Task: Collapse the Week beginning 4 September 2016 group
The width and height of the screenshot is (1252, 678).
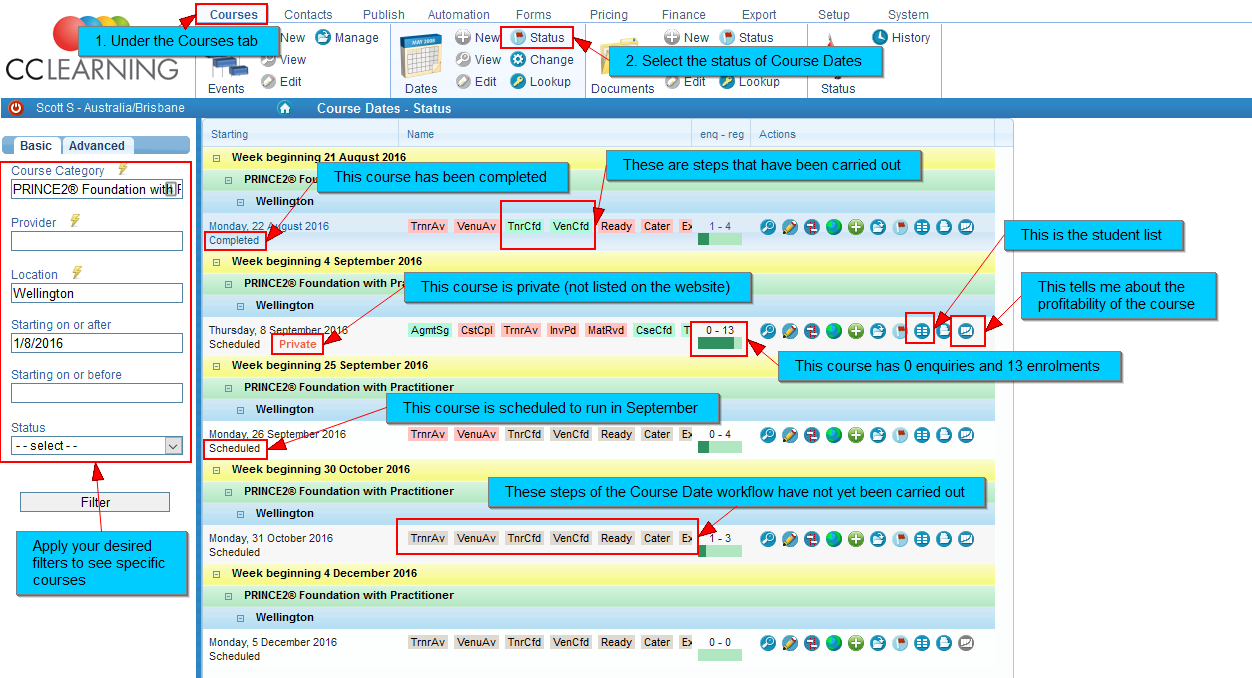Action: coord(216,262)
